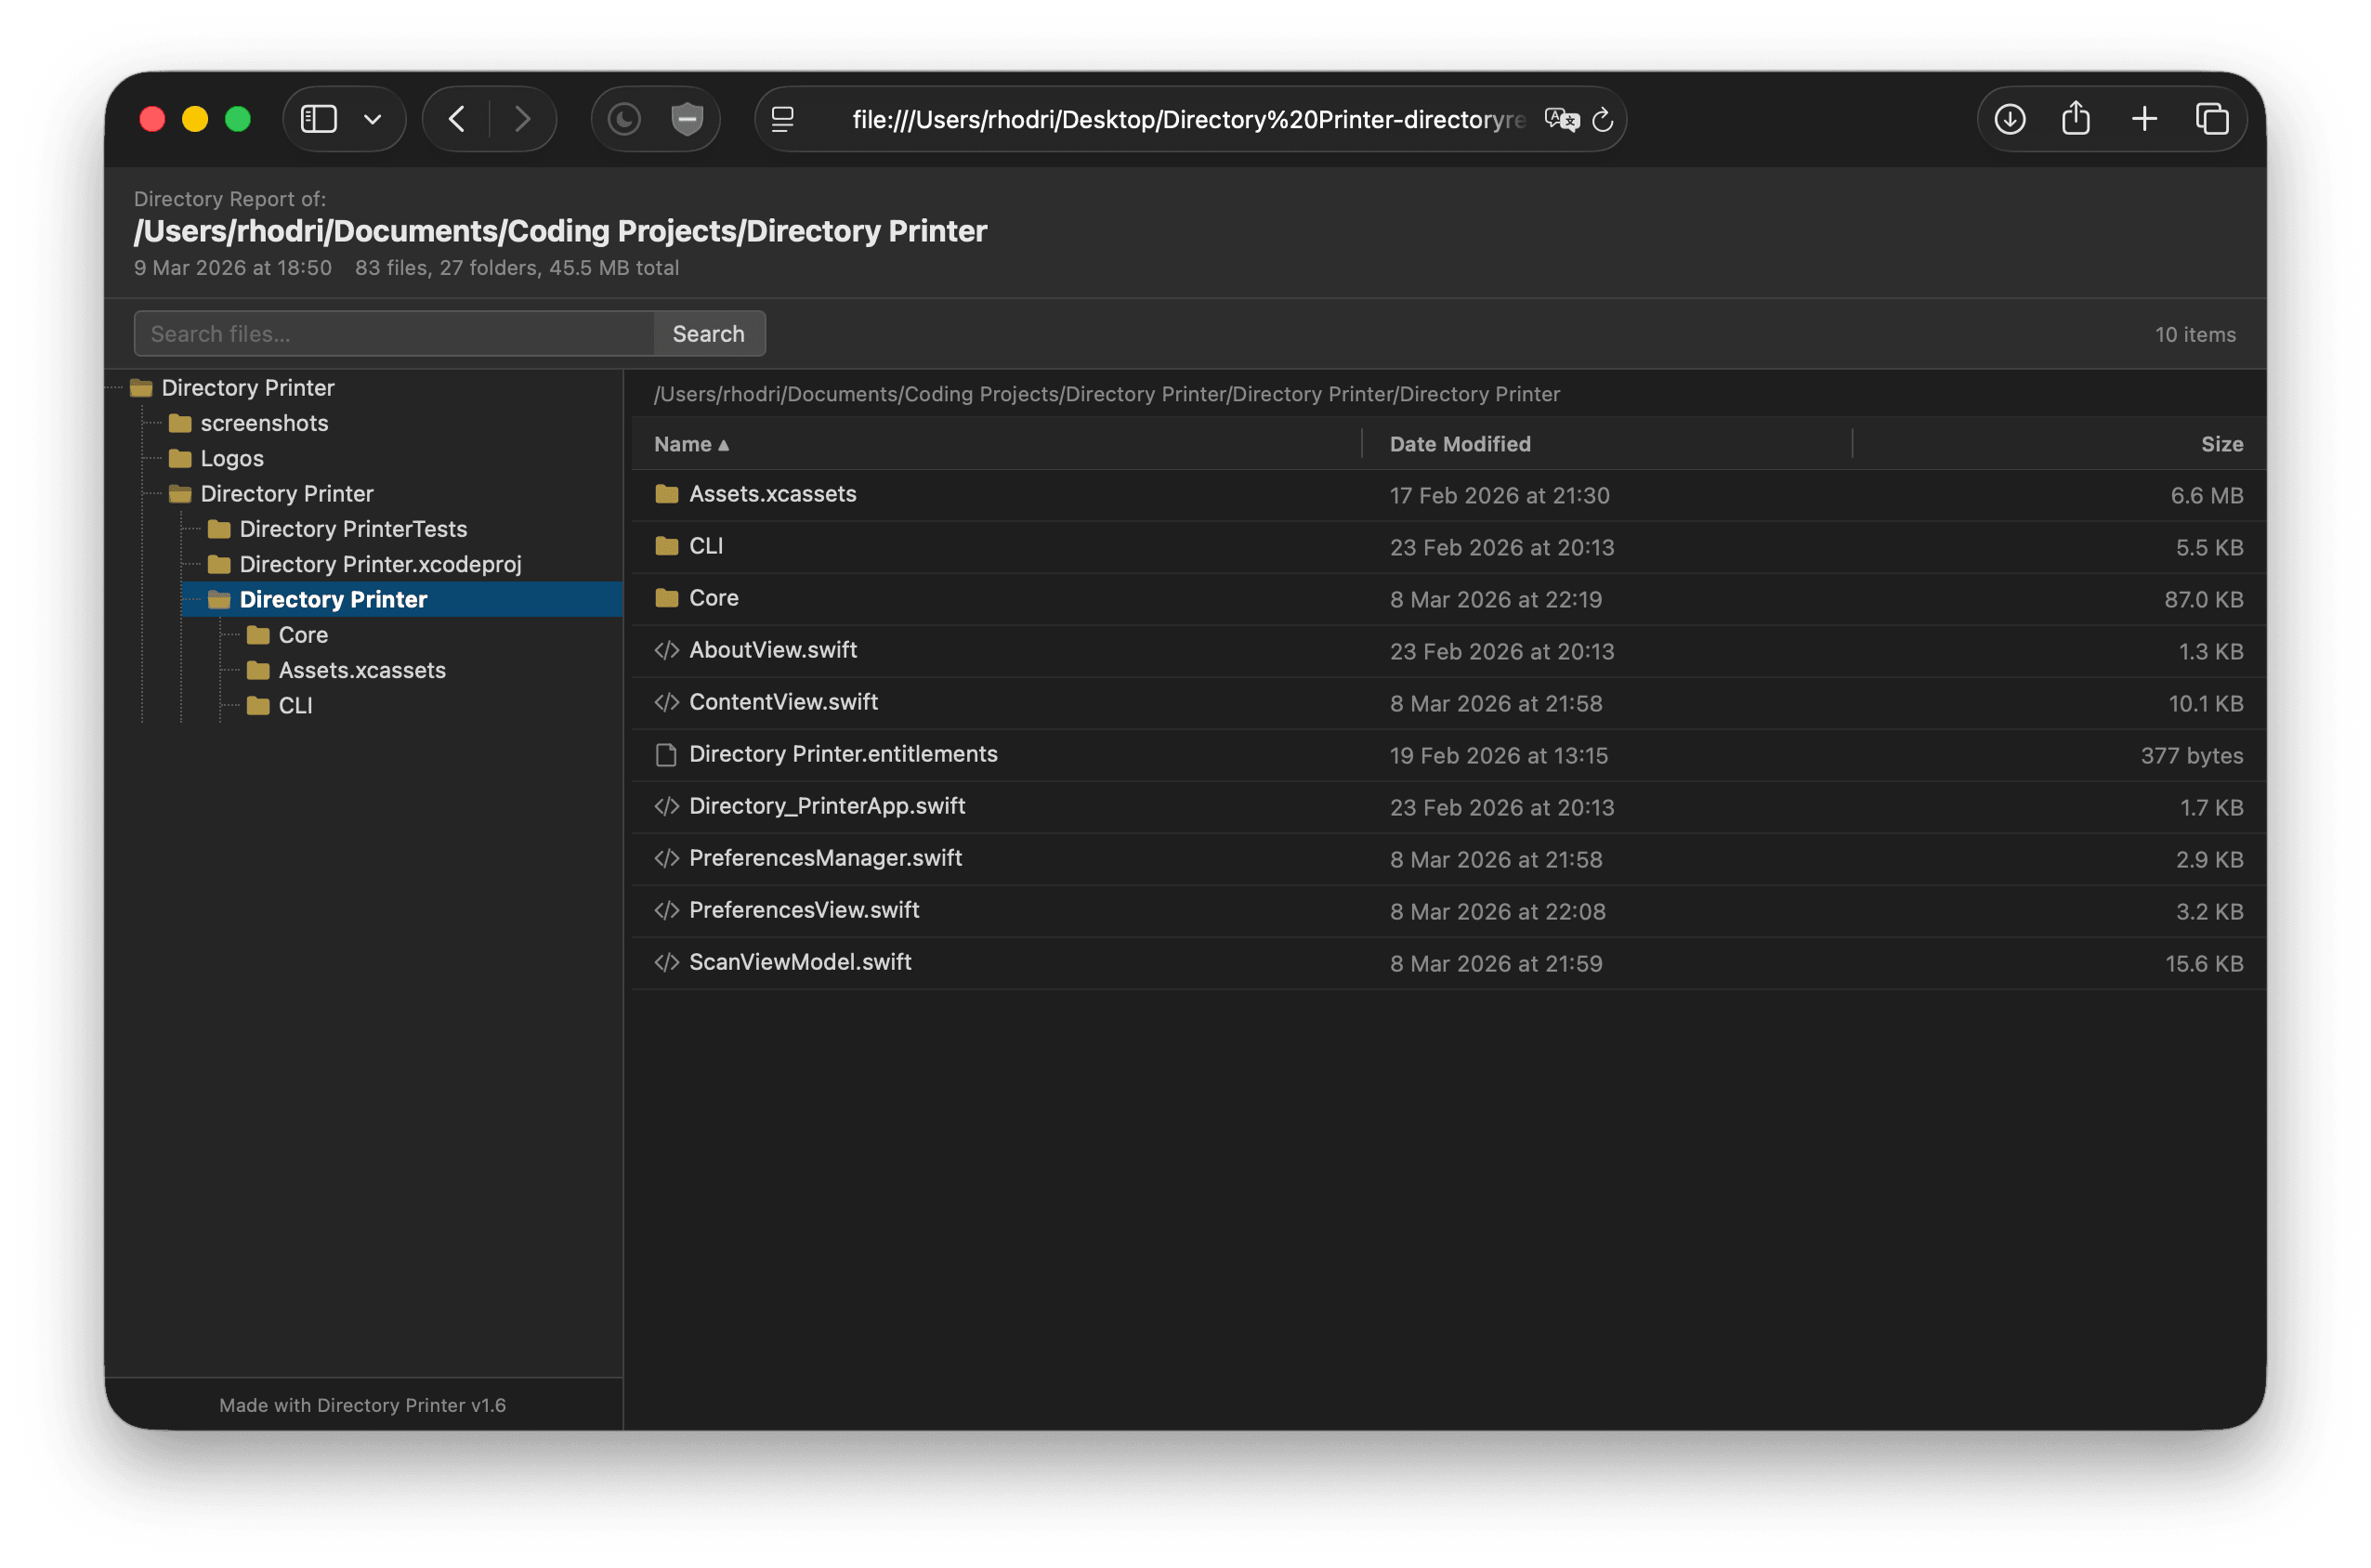Open the page reader menu icon

pos(782,119)
